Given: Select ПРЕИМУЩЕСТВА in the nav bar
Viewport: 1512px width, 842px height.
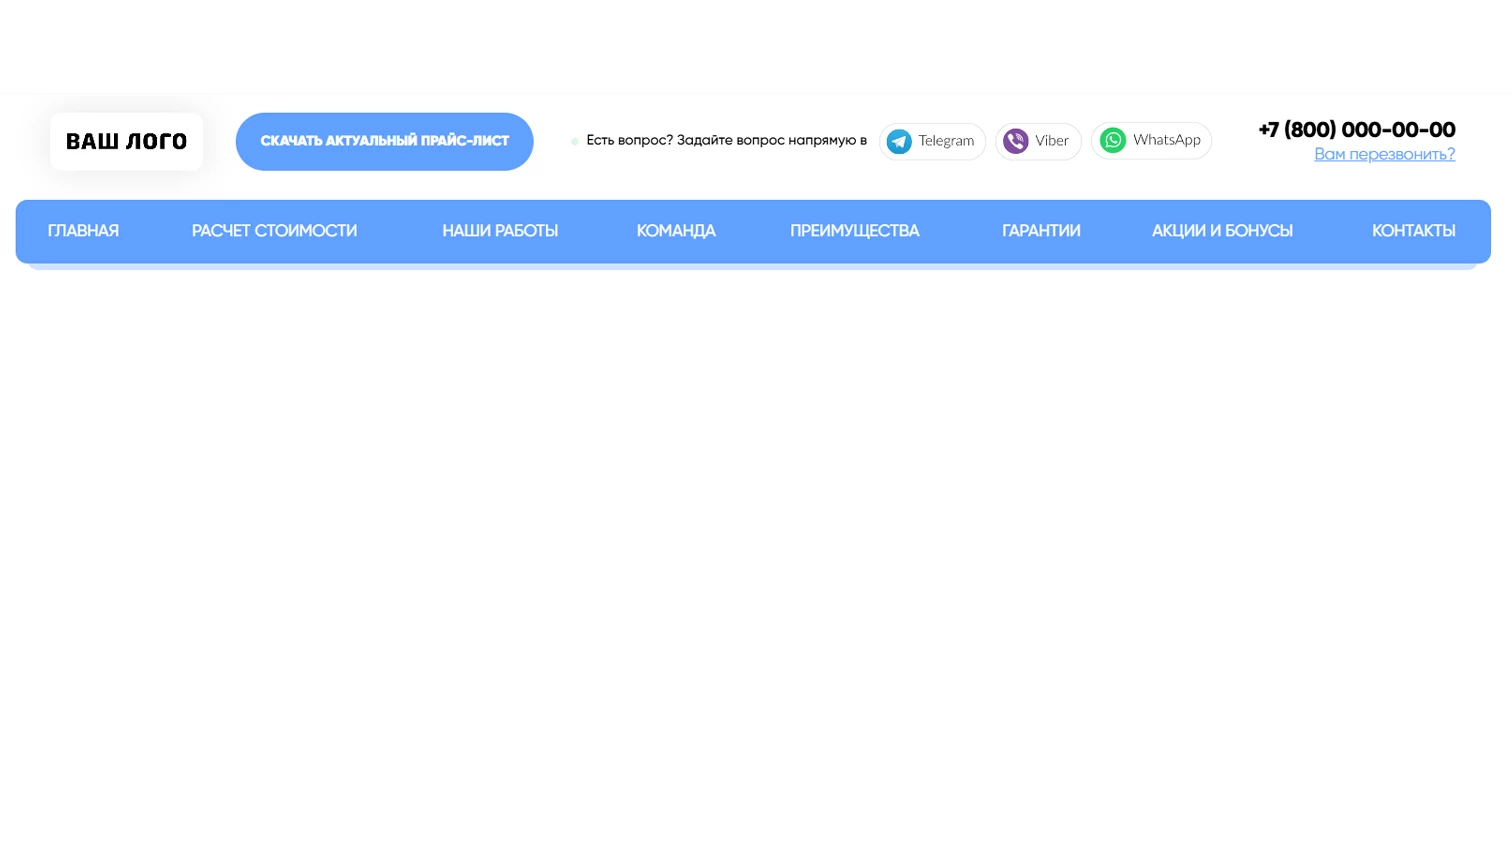Looking at the screenshot, I should click(x=854, y=231).
